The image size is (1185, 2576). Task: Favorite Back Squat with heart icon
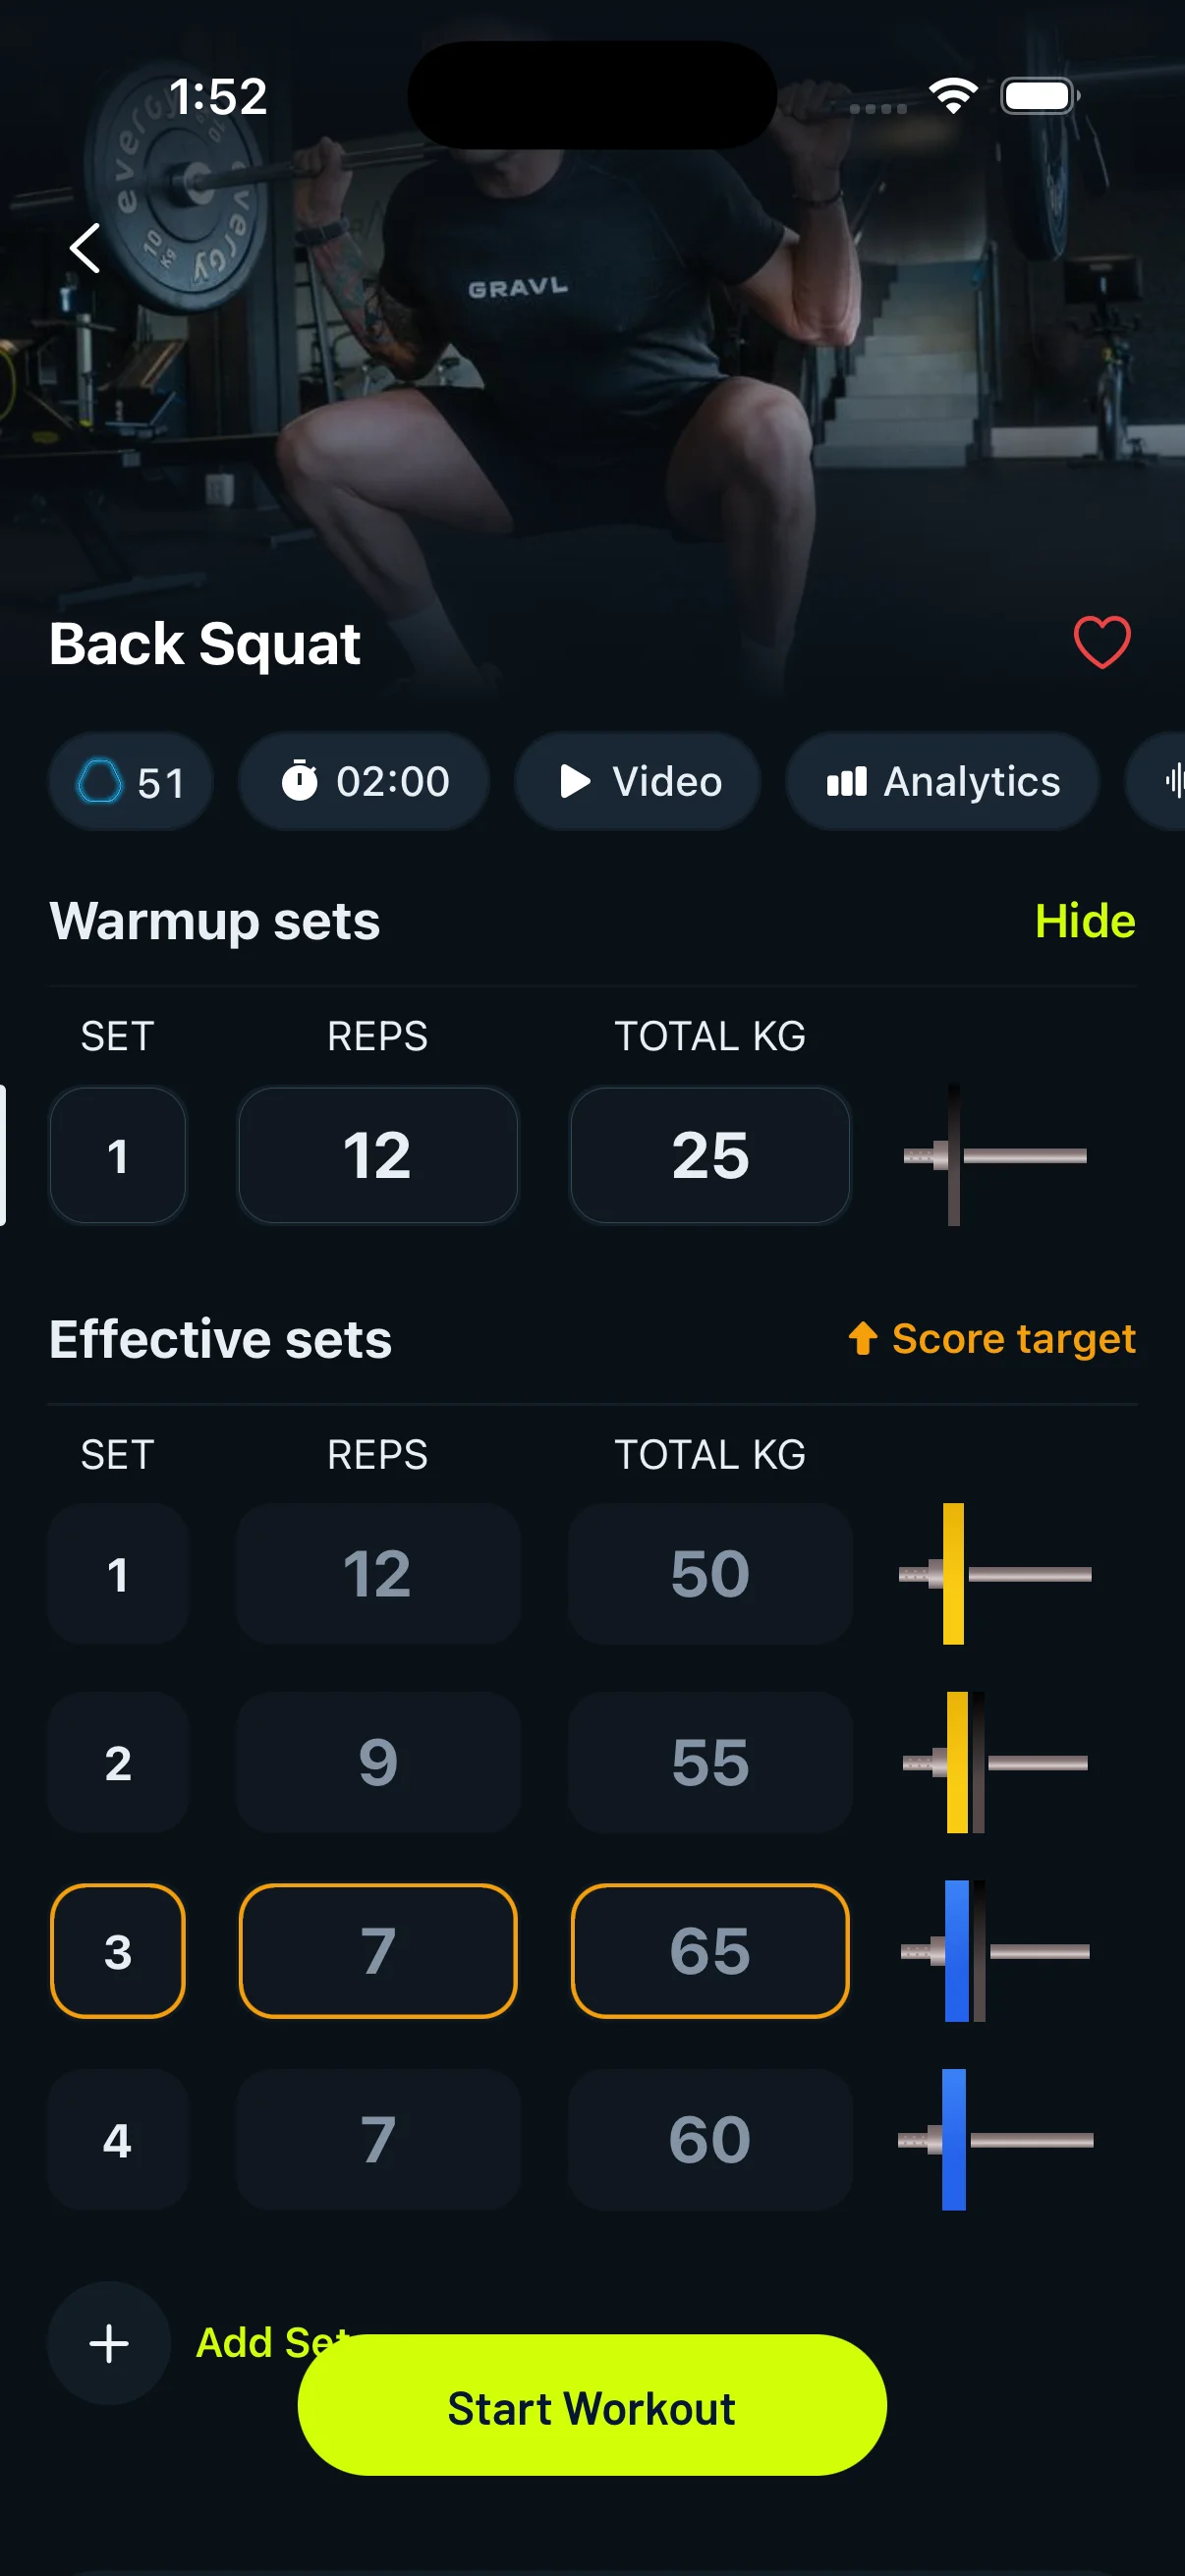(x=1102, y=642)
